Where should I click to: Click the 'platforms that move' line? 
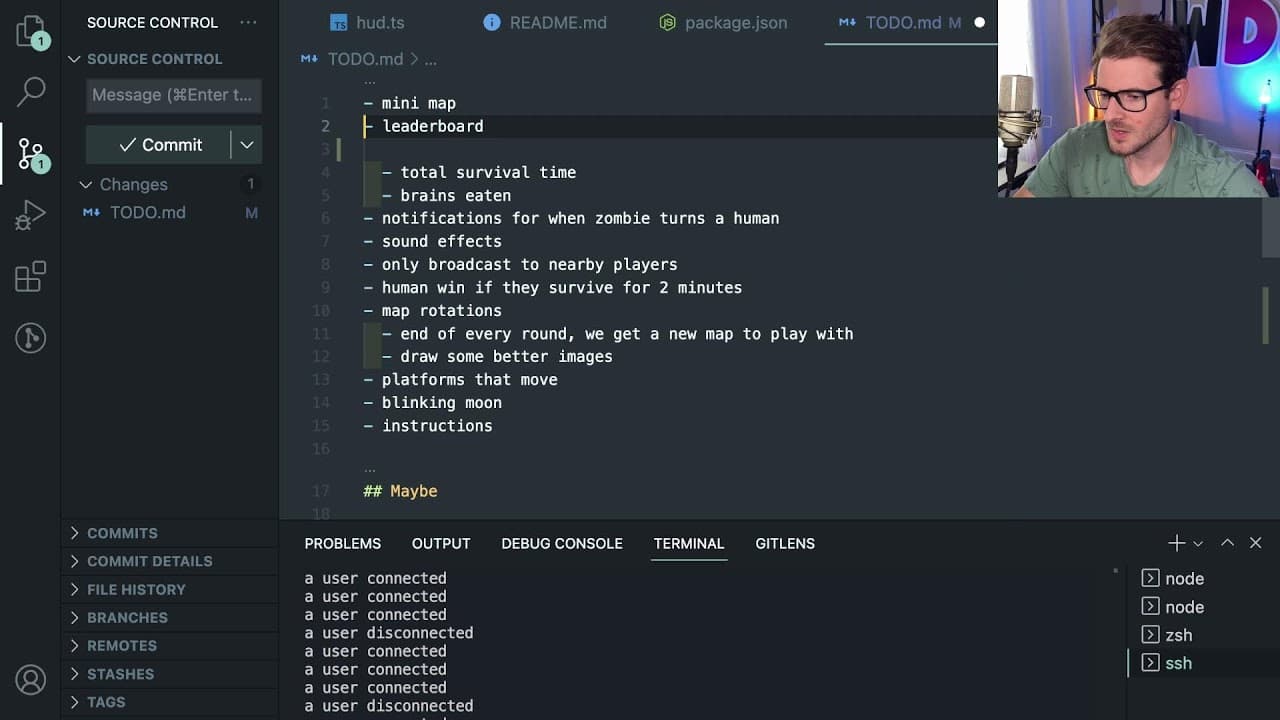pos(469,379)
